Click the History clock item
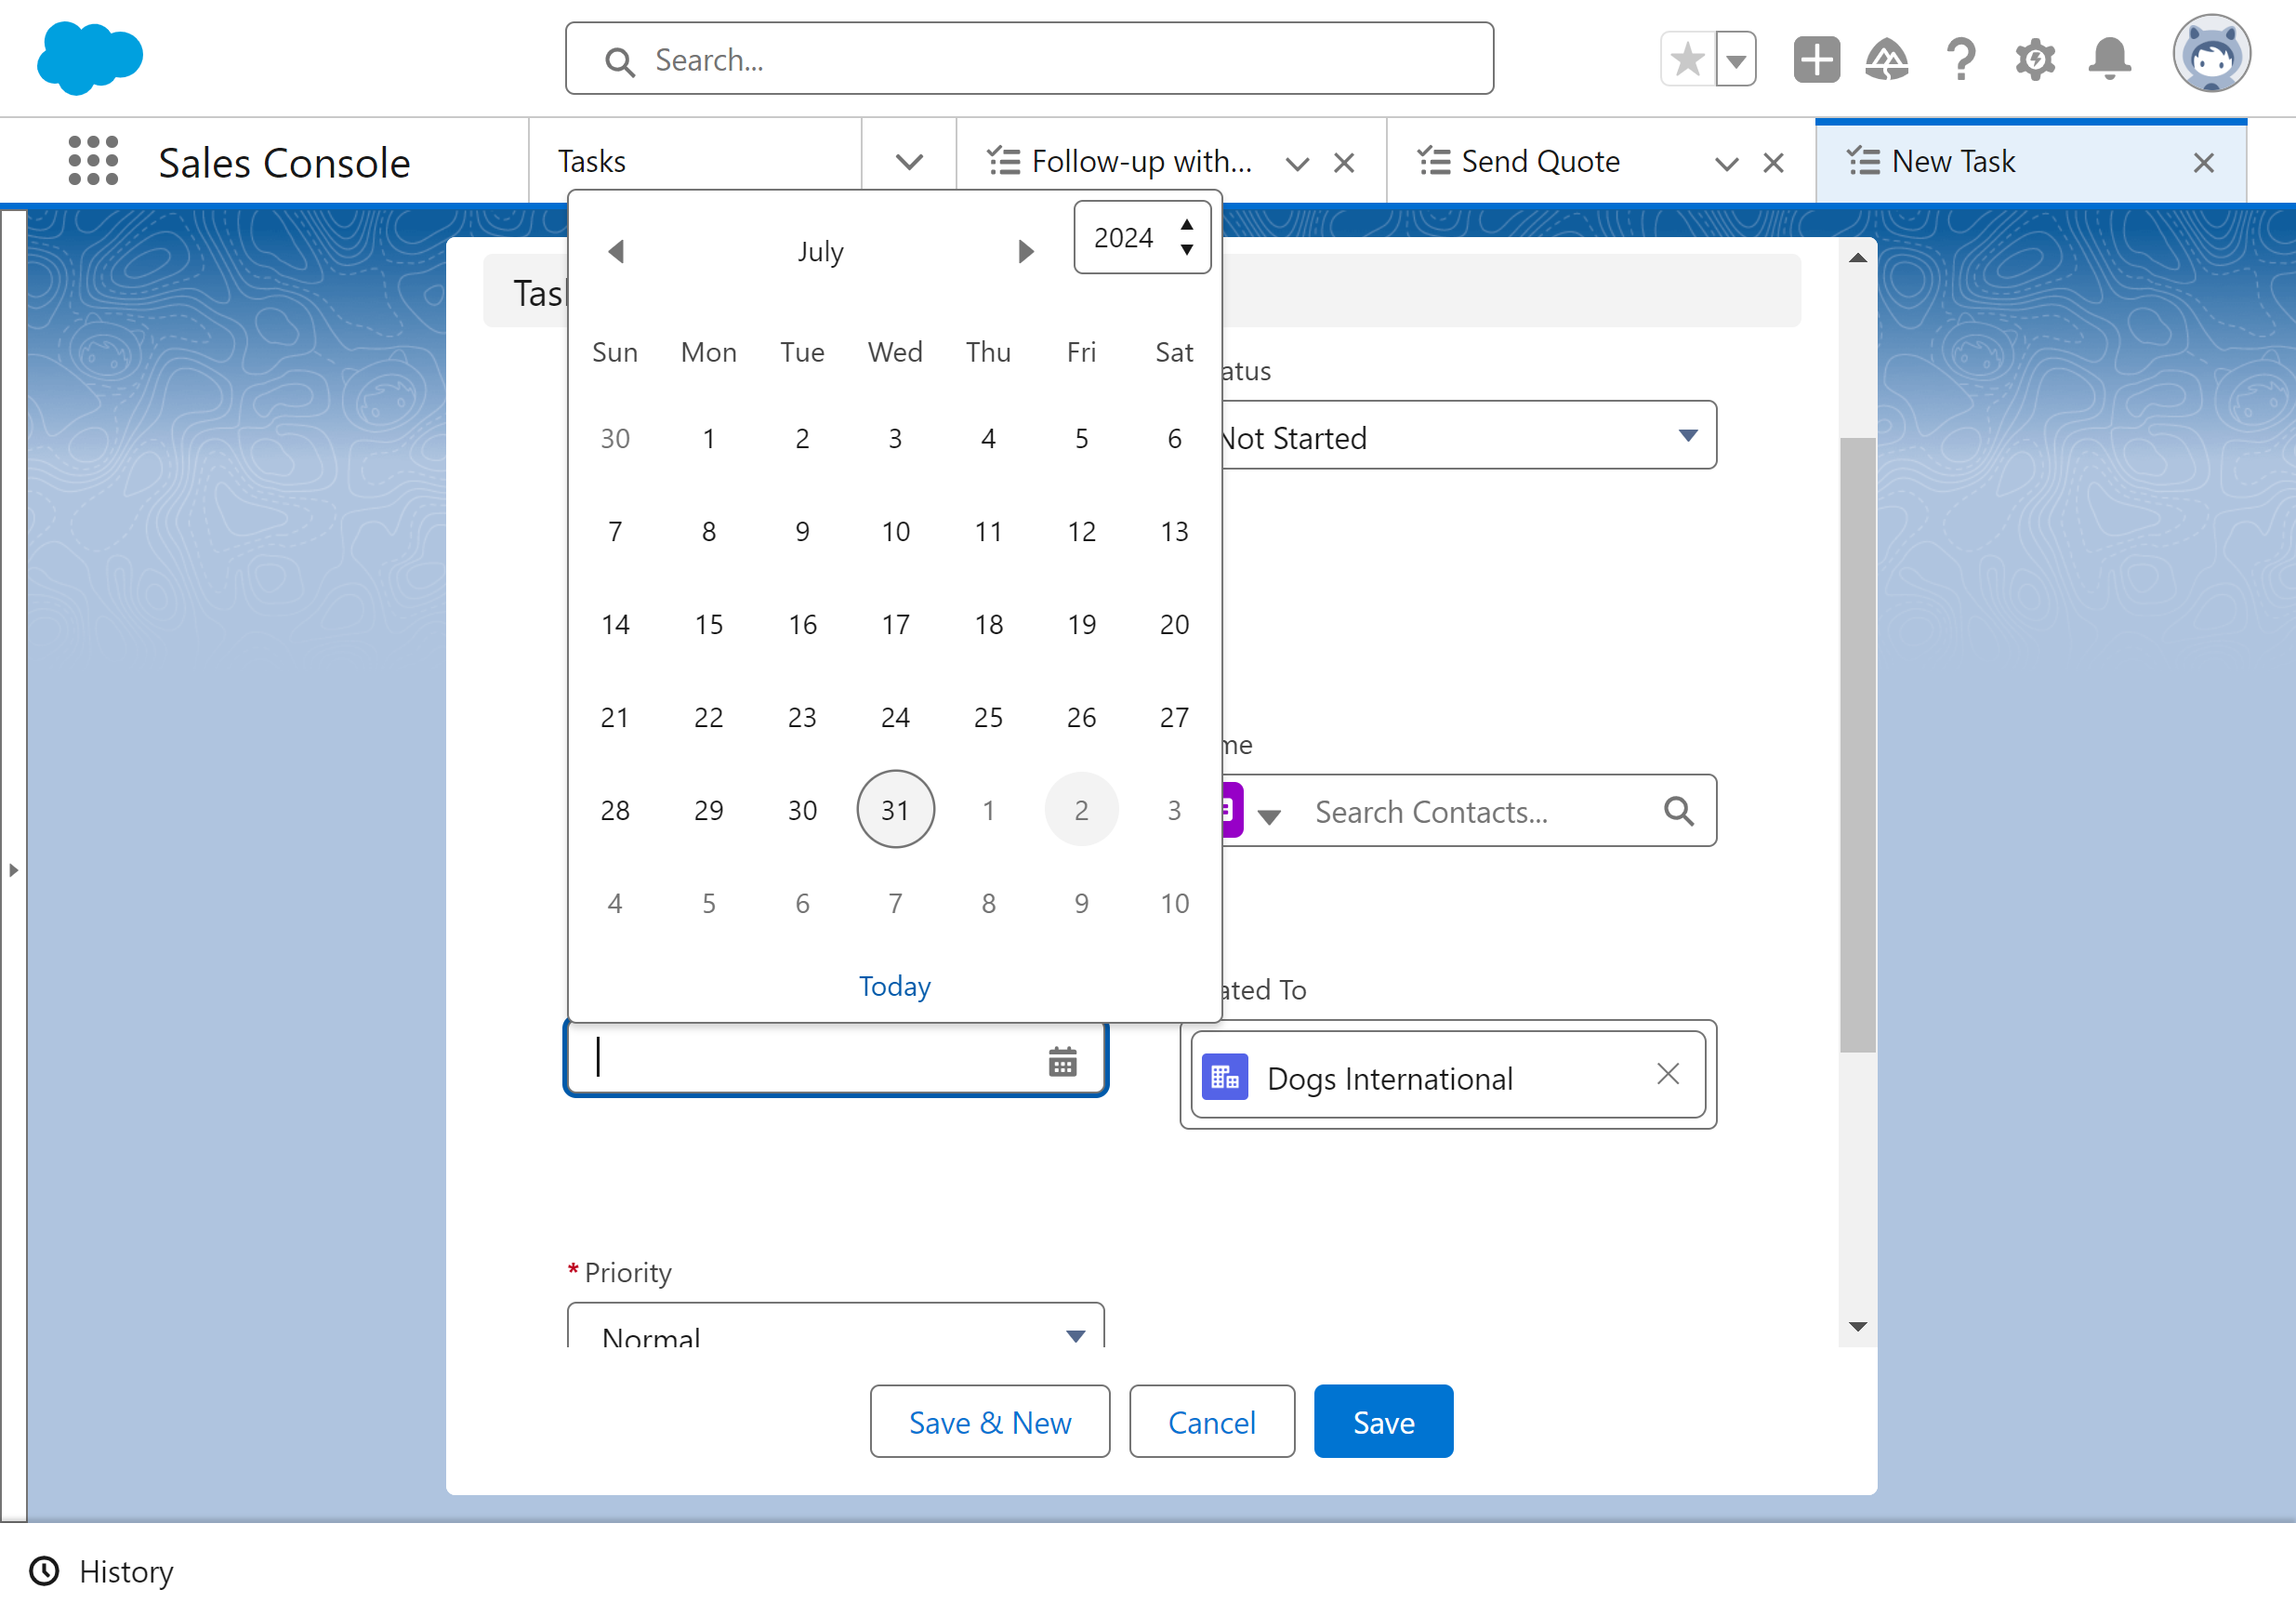Viewport: 2296px width, 1616px height. tap(101, 1571)
